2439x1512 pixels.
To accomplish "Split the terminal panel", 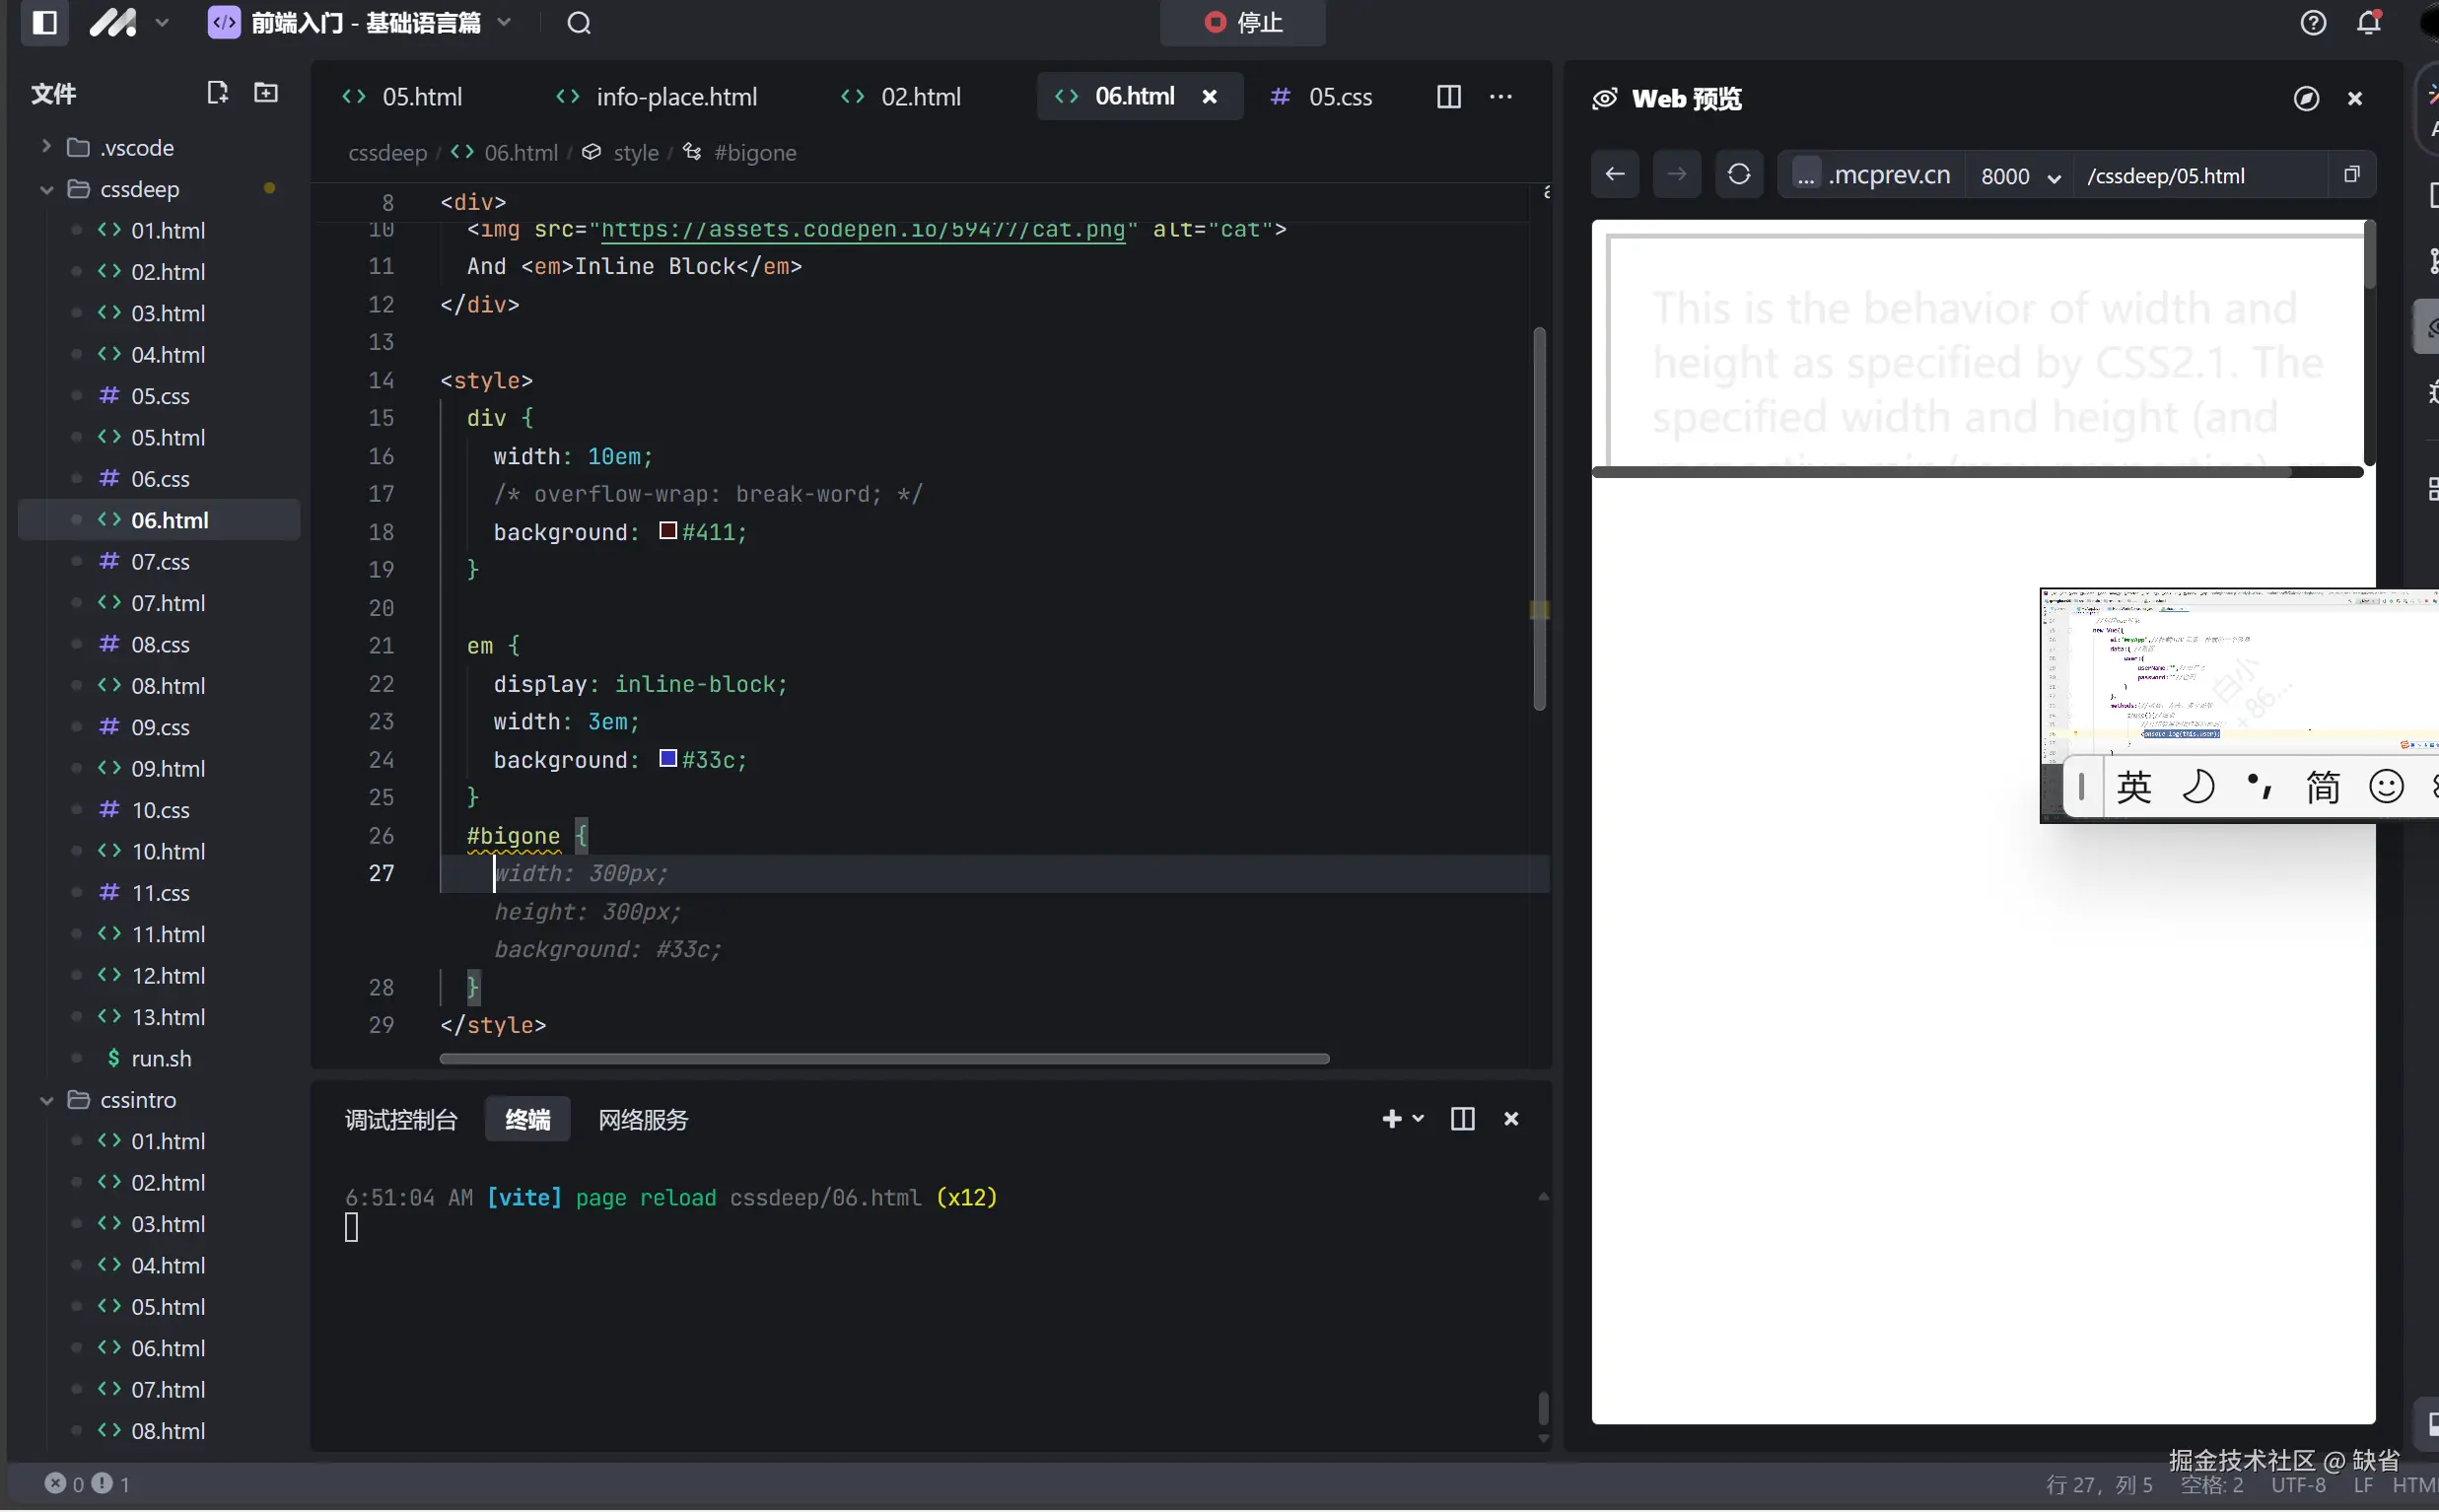I will tap(1462, 1119).
